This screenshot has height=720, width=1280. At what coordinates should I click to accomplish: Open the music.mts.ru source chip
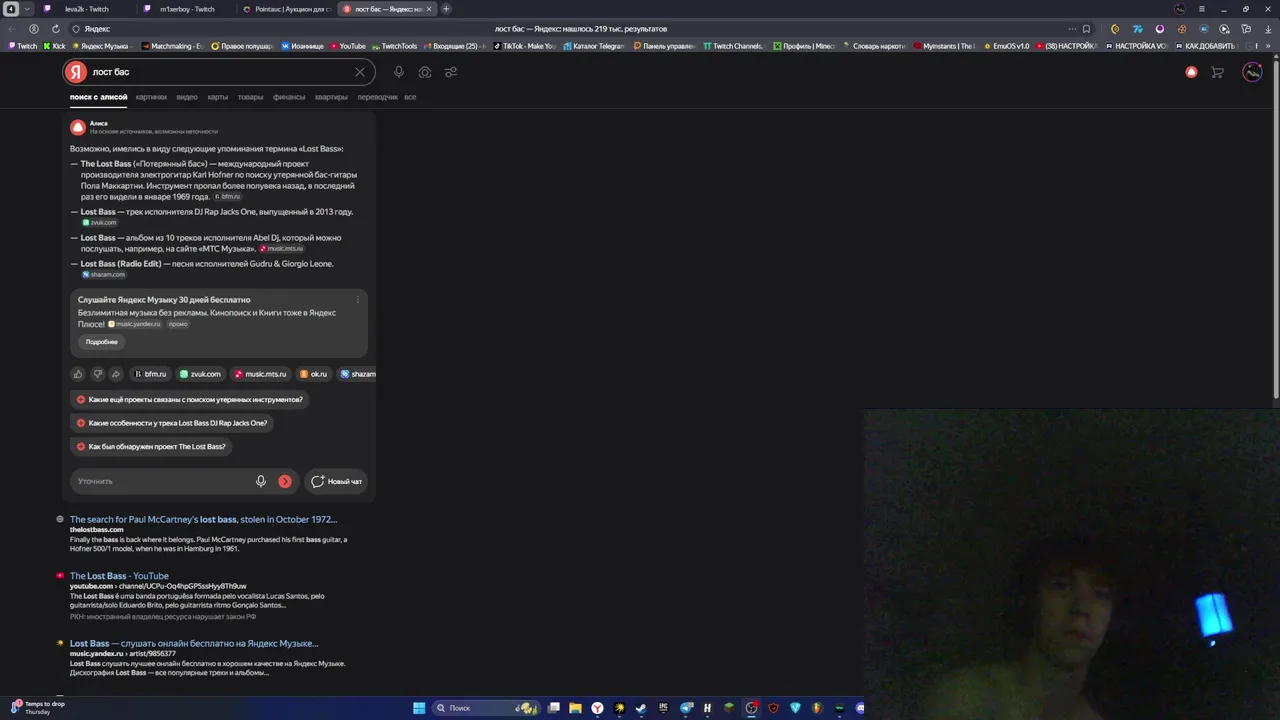tap(260, 374)
